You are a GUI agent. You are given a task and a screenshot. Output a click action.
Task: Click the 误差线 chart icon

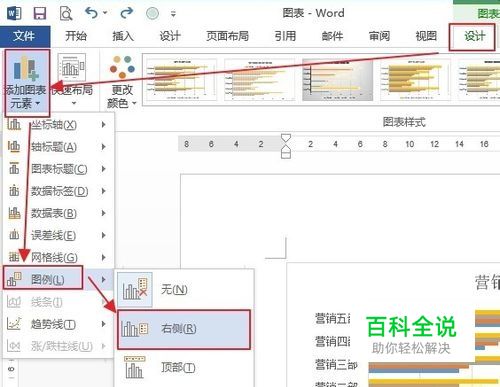click(14, 235)
